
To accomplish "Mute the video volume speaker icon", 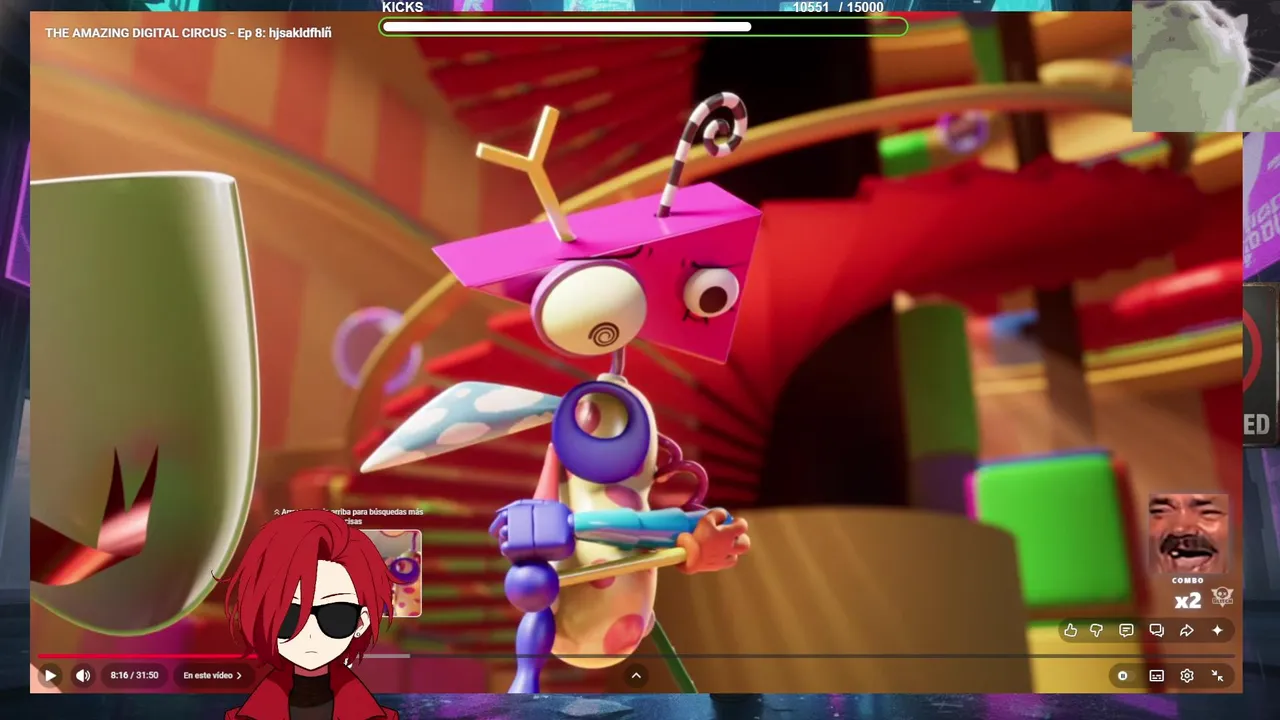I will tap(83, 676).
